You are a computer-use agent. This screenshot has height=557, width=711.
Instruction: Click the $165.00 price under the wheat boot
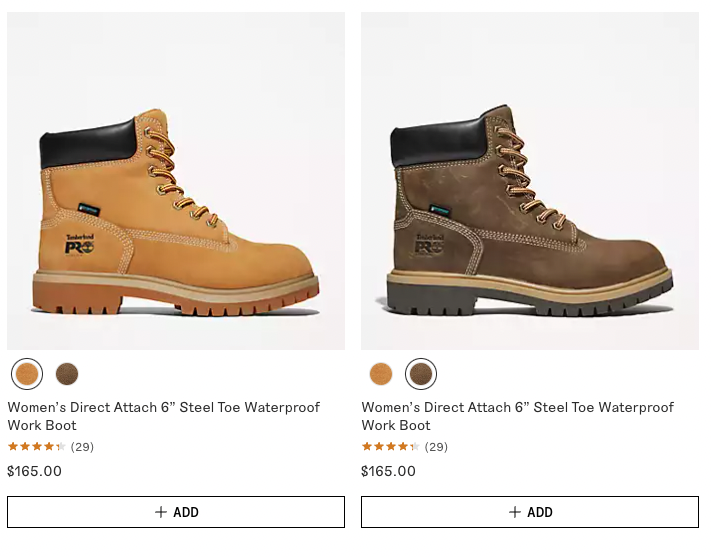(35, 471)
